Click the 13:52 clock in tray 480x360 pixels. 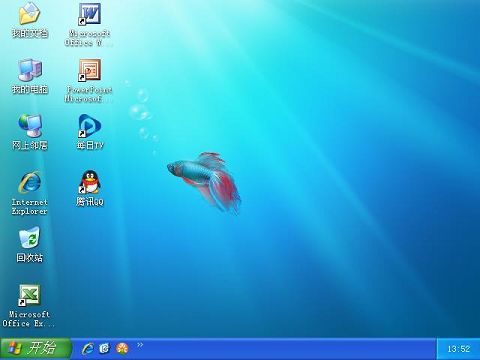(x=459, y=349)
